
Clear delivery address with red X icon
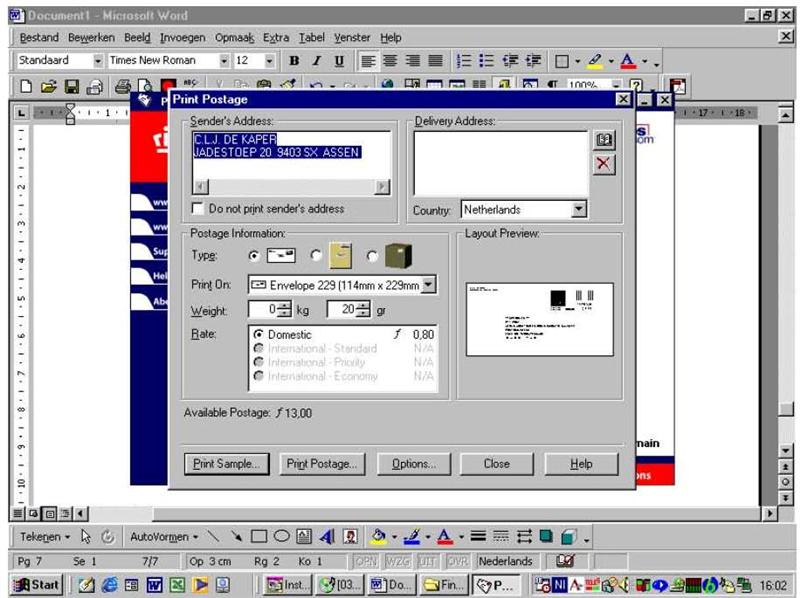tap(604, 164)
